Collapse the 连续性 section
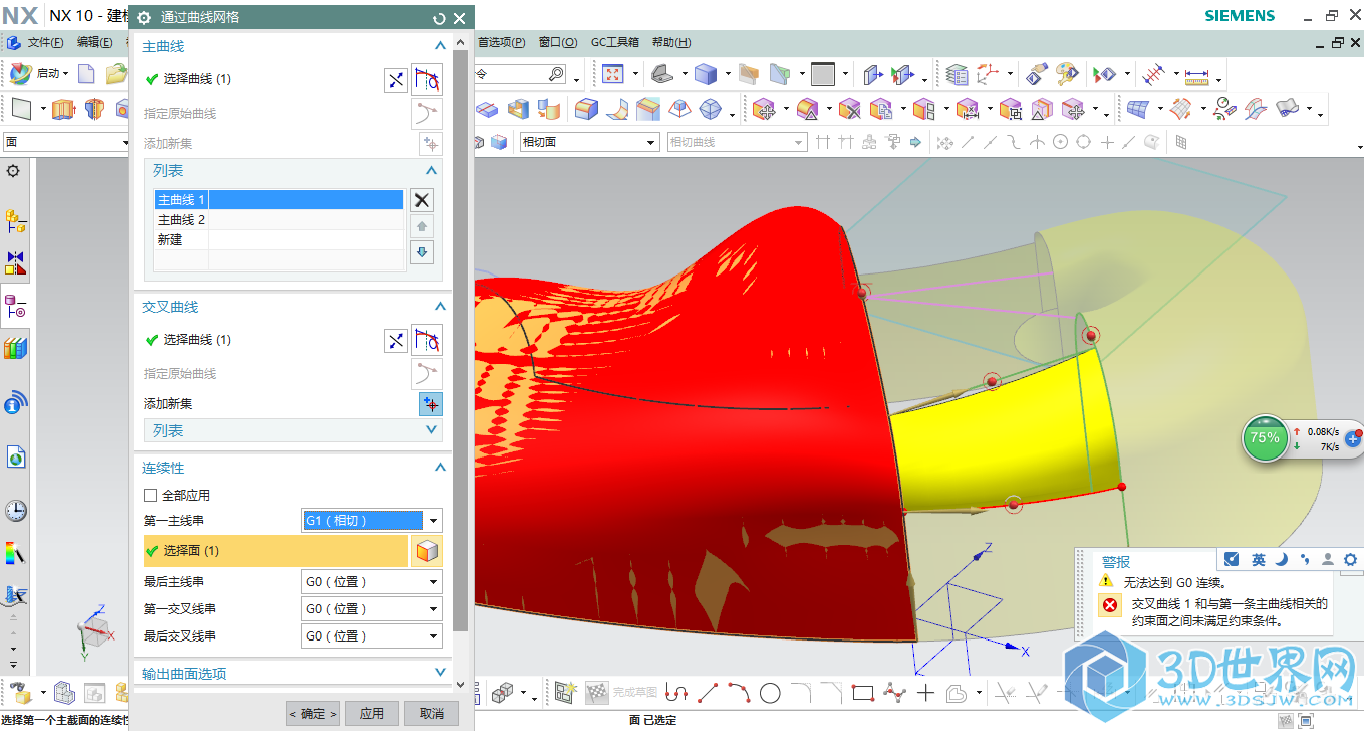Image resolution: width=1364 pixels, height=731 pixels. pyautogui.click(x=439, y=468)
